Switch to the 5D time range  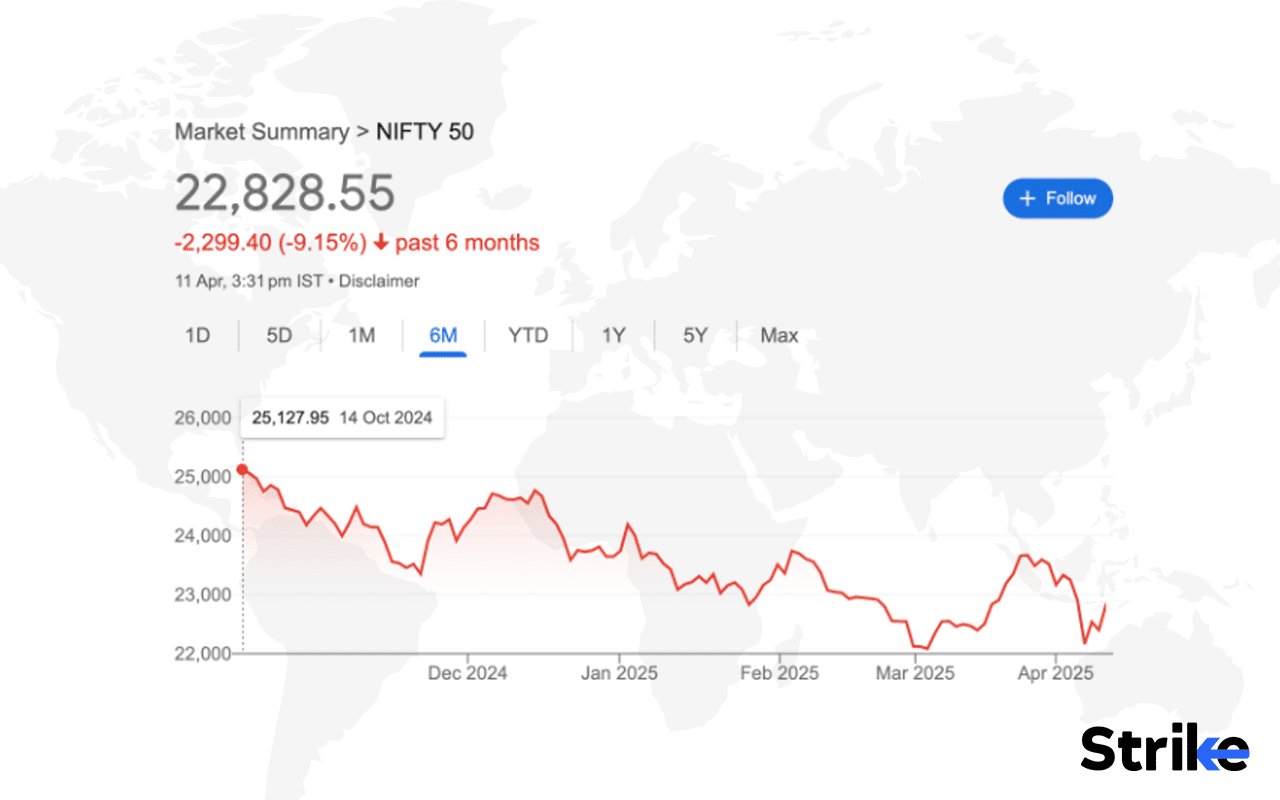point(278,335)
